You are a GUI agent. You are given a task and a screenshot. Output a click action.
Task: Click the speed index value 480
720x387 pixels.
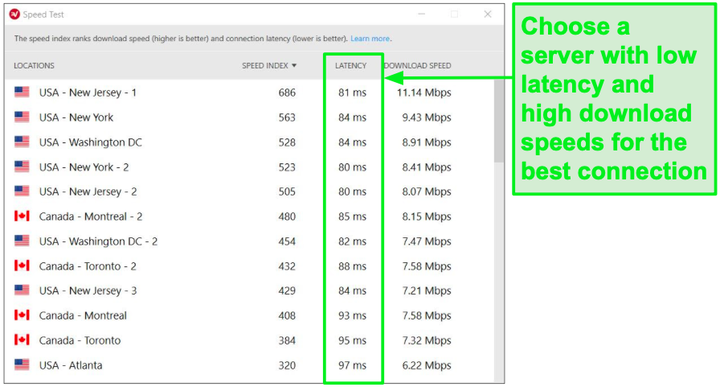287,217
